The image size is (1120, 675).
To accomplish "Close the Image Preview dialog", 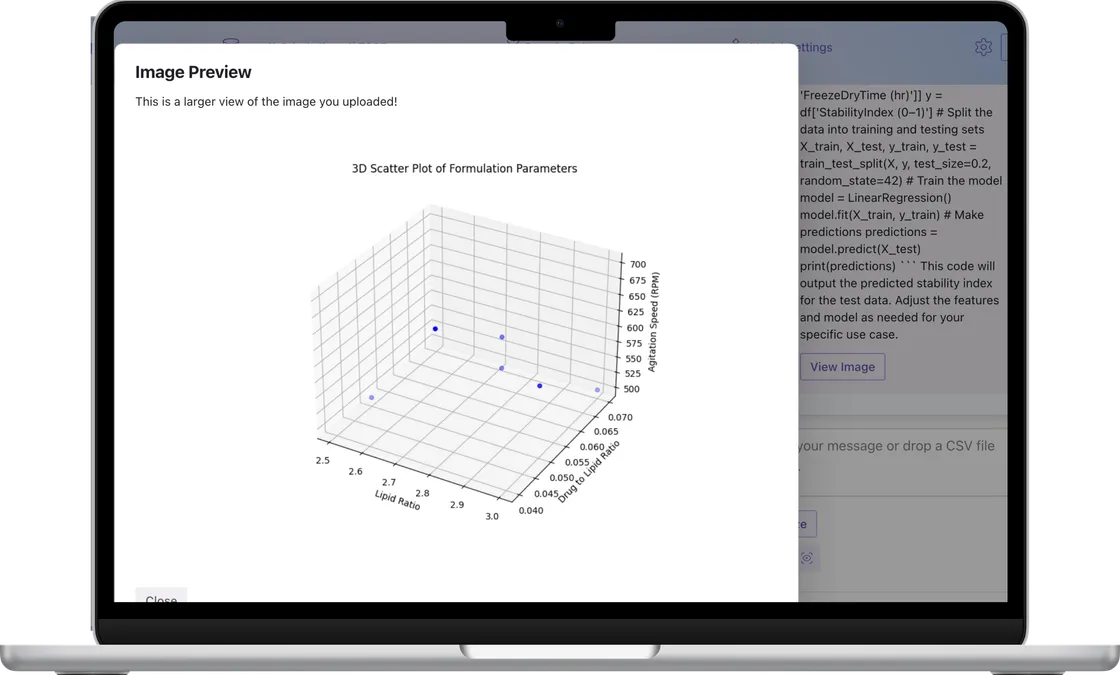I will (x=161, y=596).
